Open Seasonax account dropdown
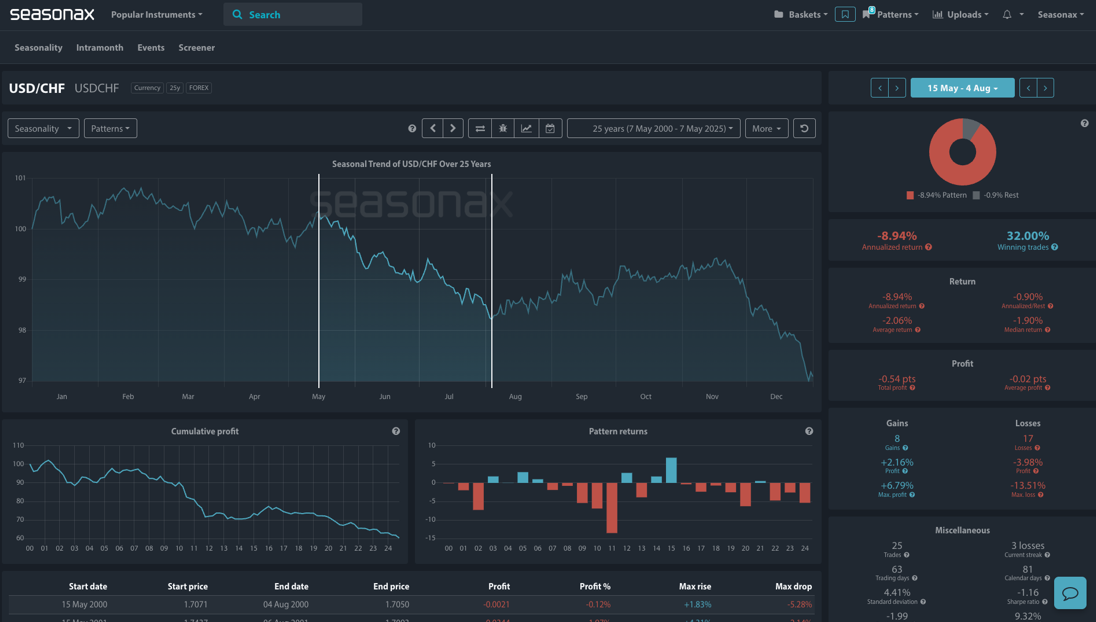The height and width of the screenshot is (622, 1096). [1061, 15]
